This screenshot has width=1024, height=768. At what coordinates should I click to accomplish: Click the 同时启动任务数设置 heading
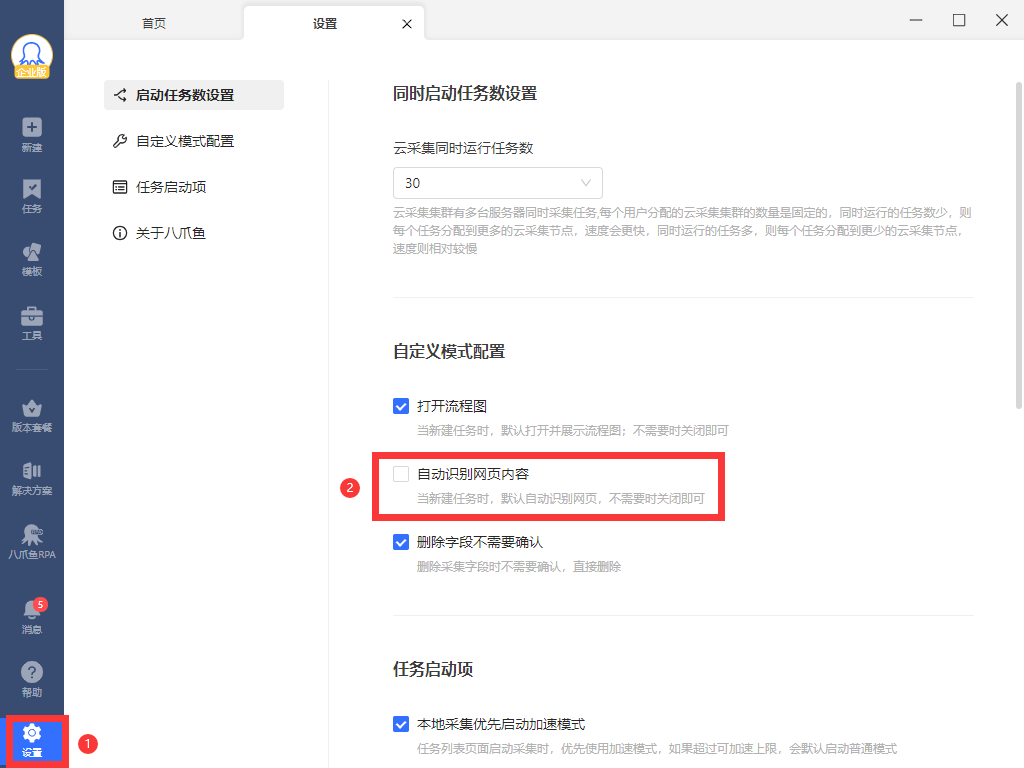coord(465,93)
